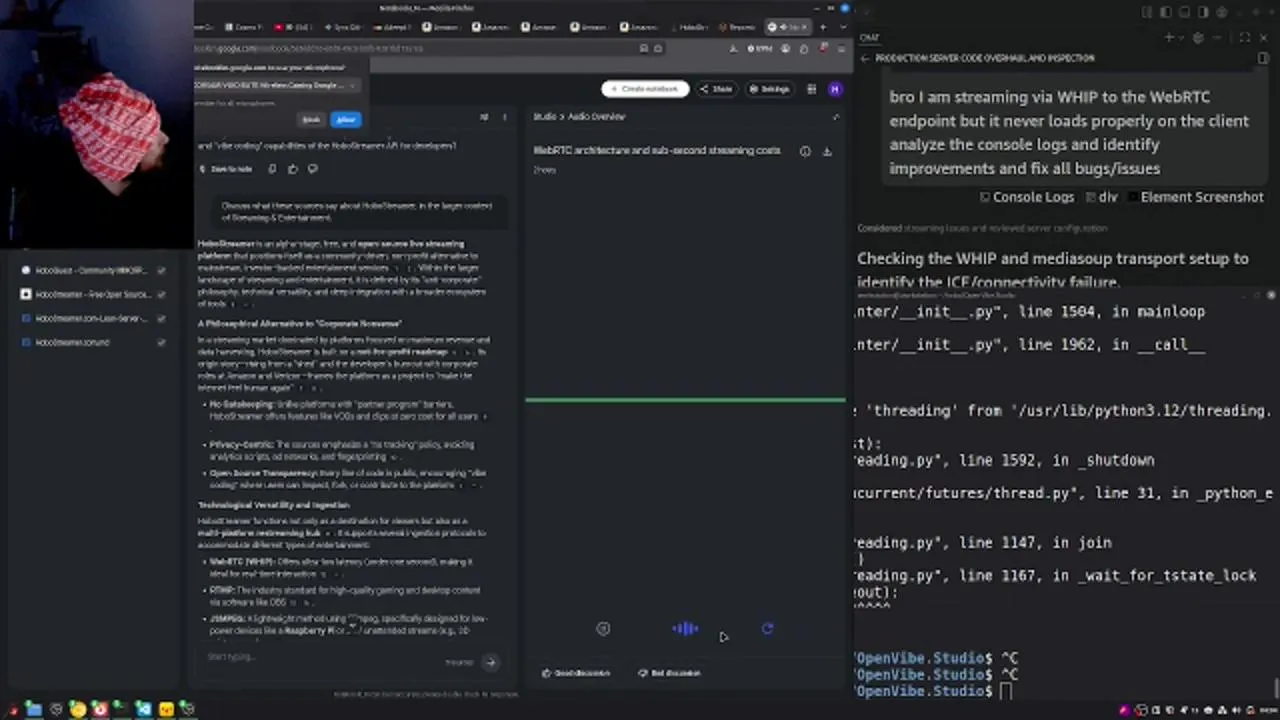Allow microphone permission
This screenshot has height=720, width=1280.
(x=345, y=120)
